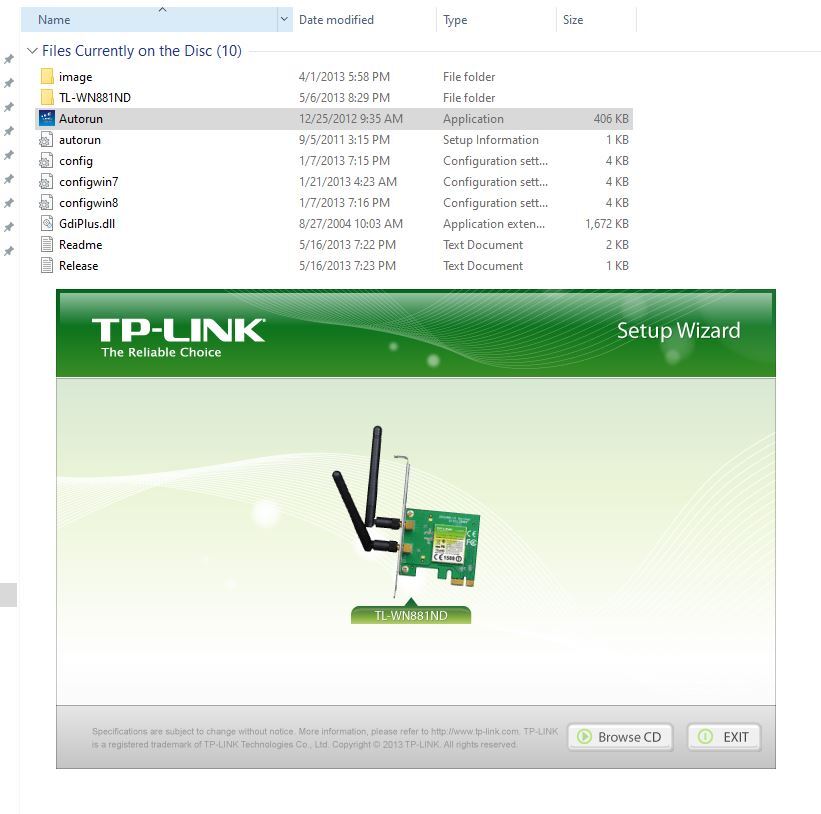Click the Browse CD button
Screen dimensions: 821x814
pos(620,737)
